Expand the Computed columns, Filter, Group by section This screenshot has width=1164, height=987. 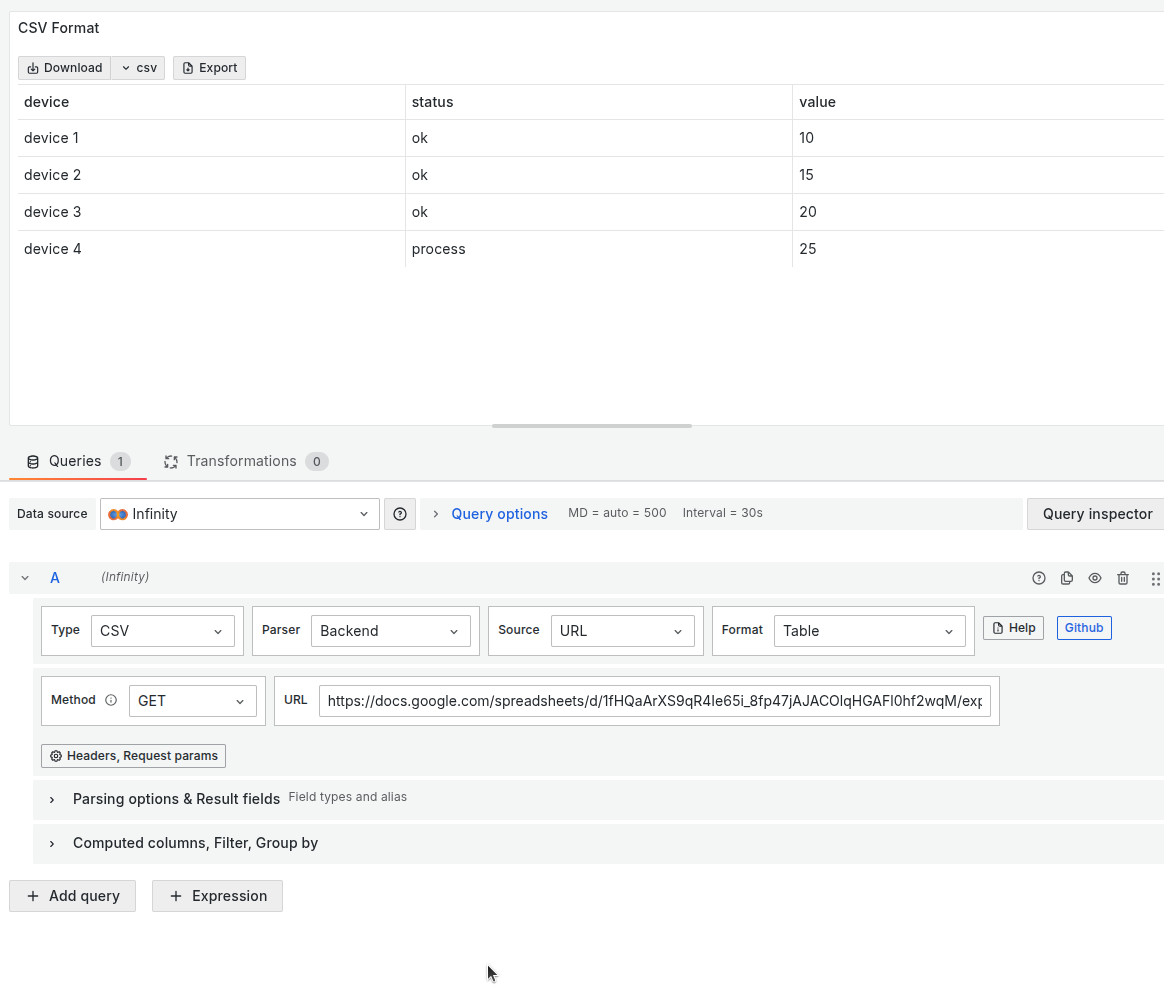coord(195,843)
